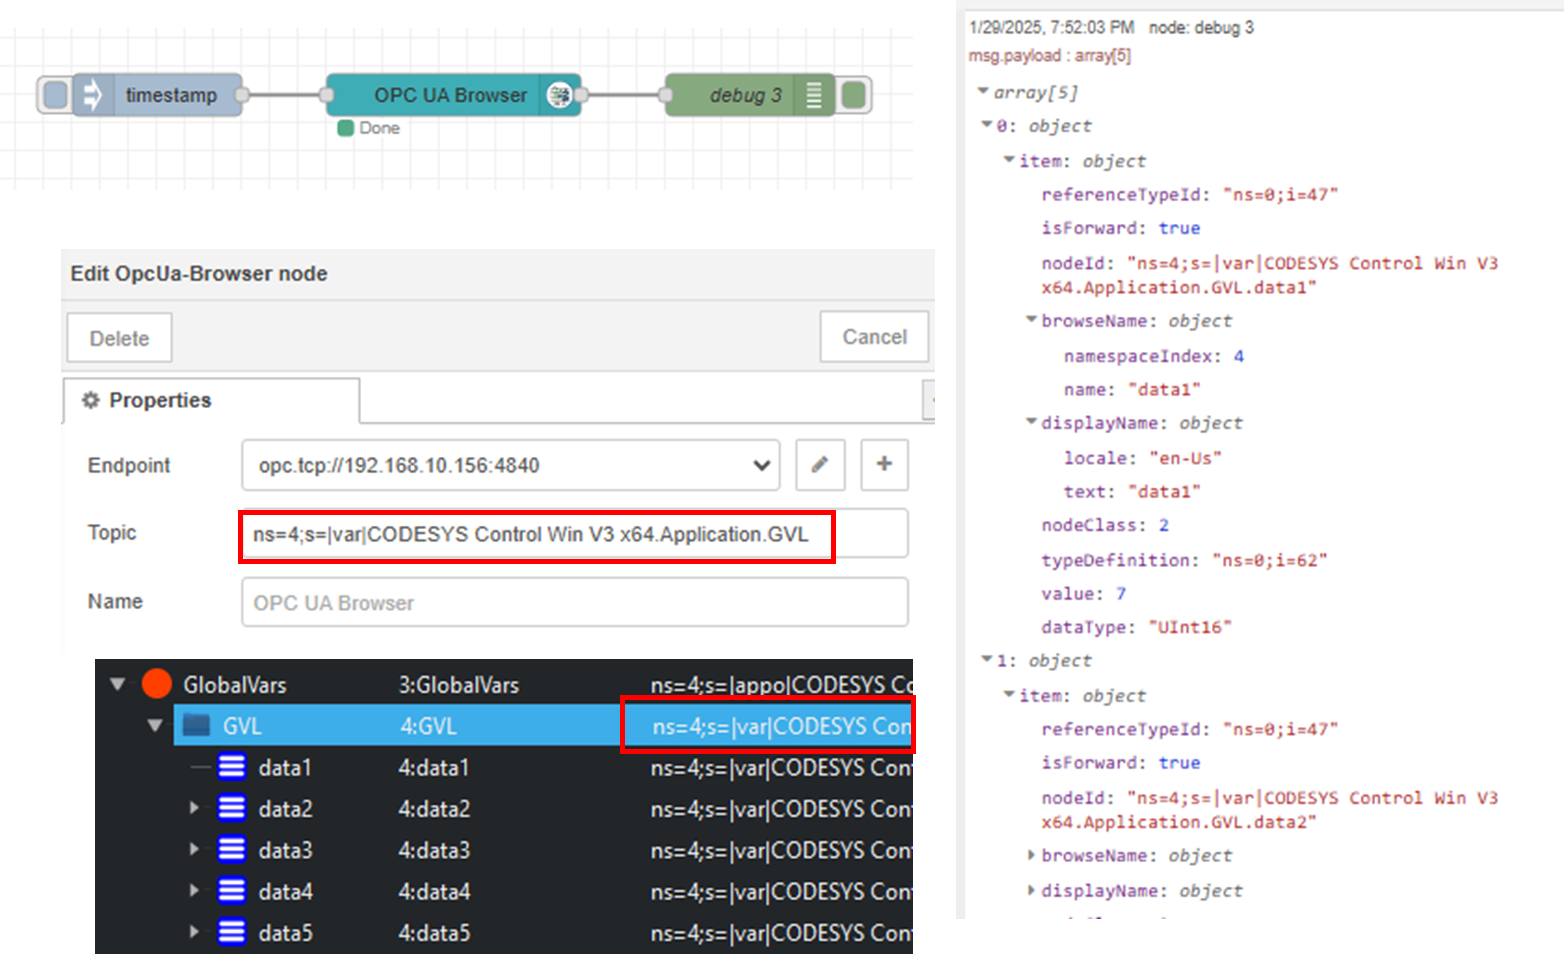Collapse the GlobalVars tree node
The width and height of the screenshot is (1564, 954).
click(x=118, y=685)
